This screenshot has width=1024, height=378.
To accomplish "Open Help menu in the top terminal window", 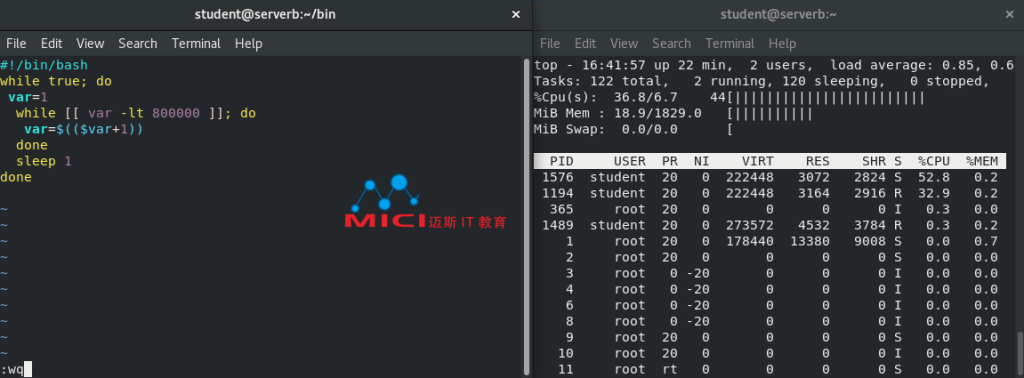I will (782, 44).
